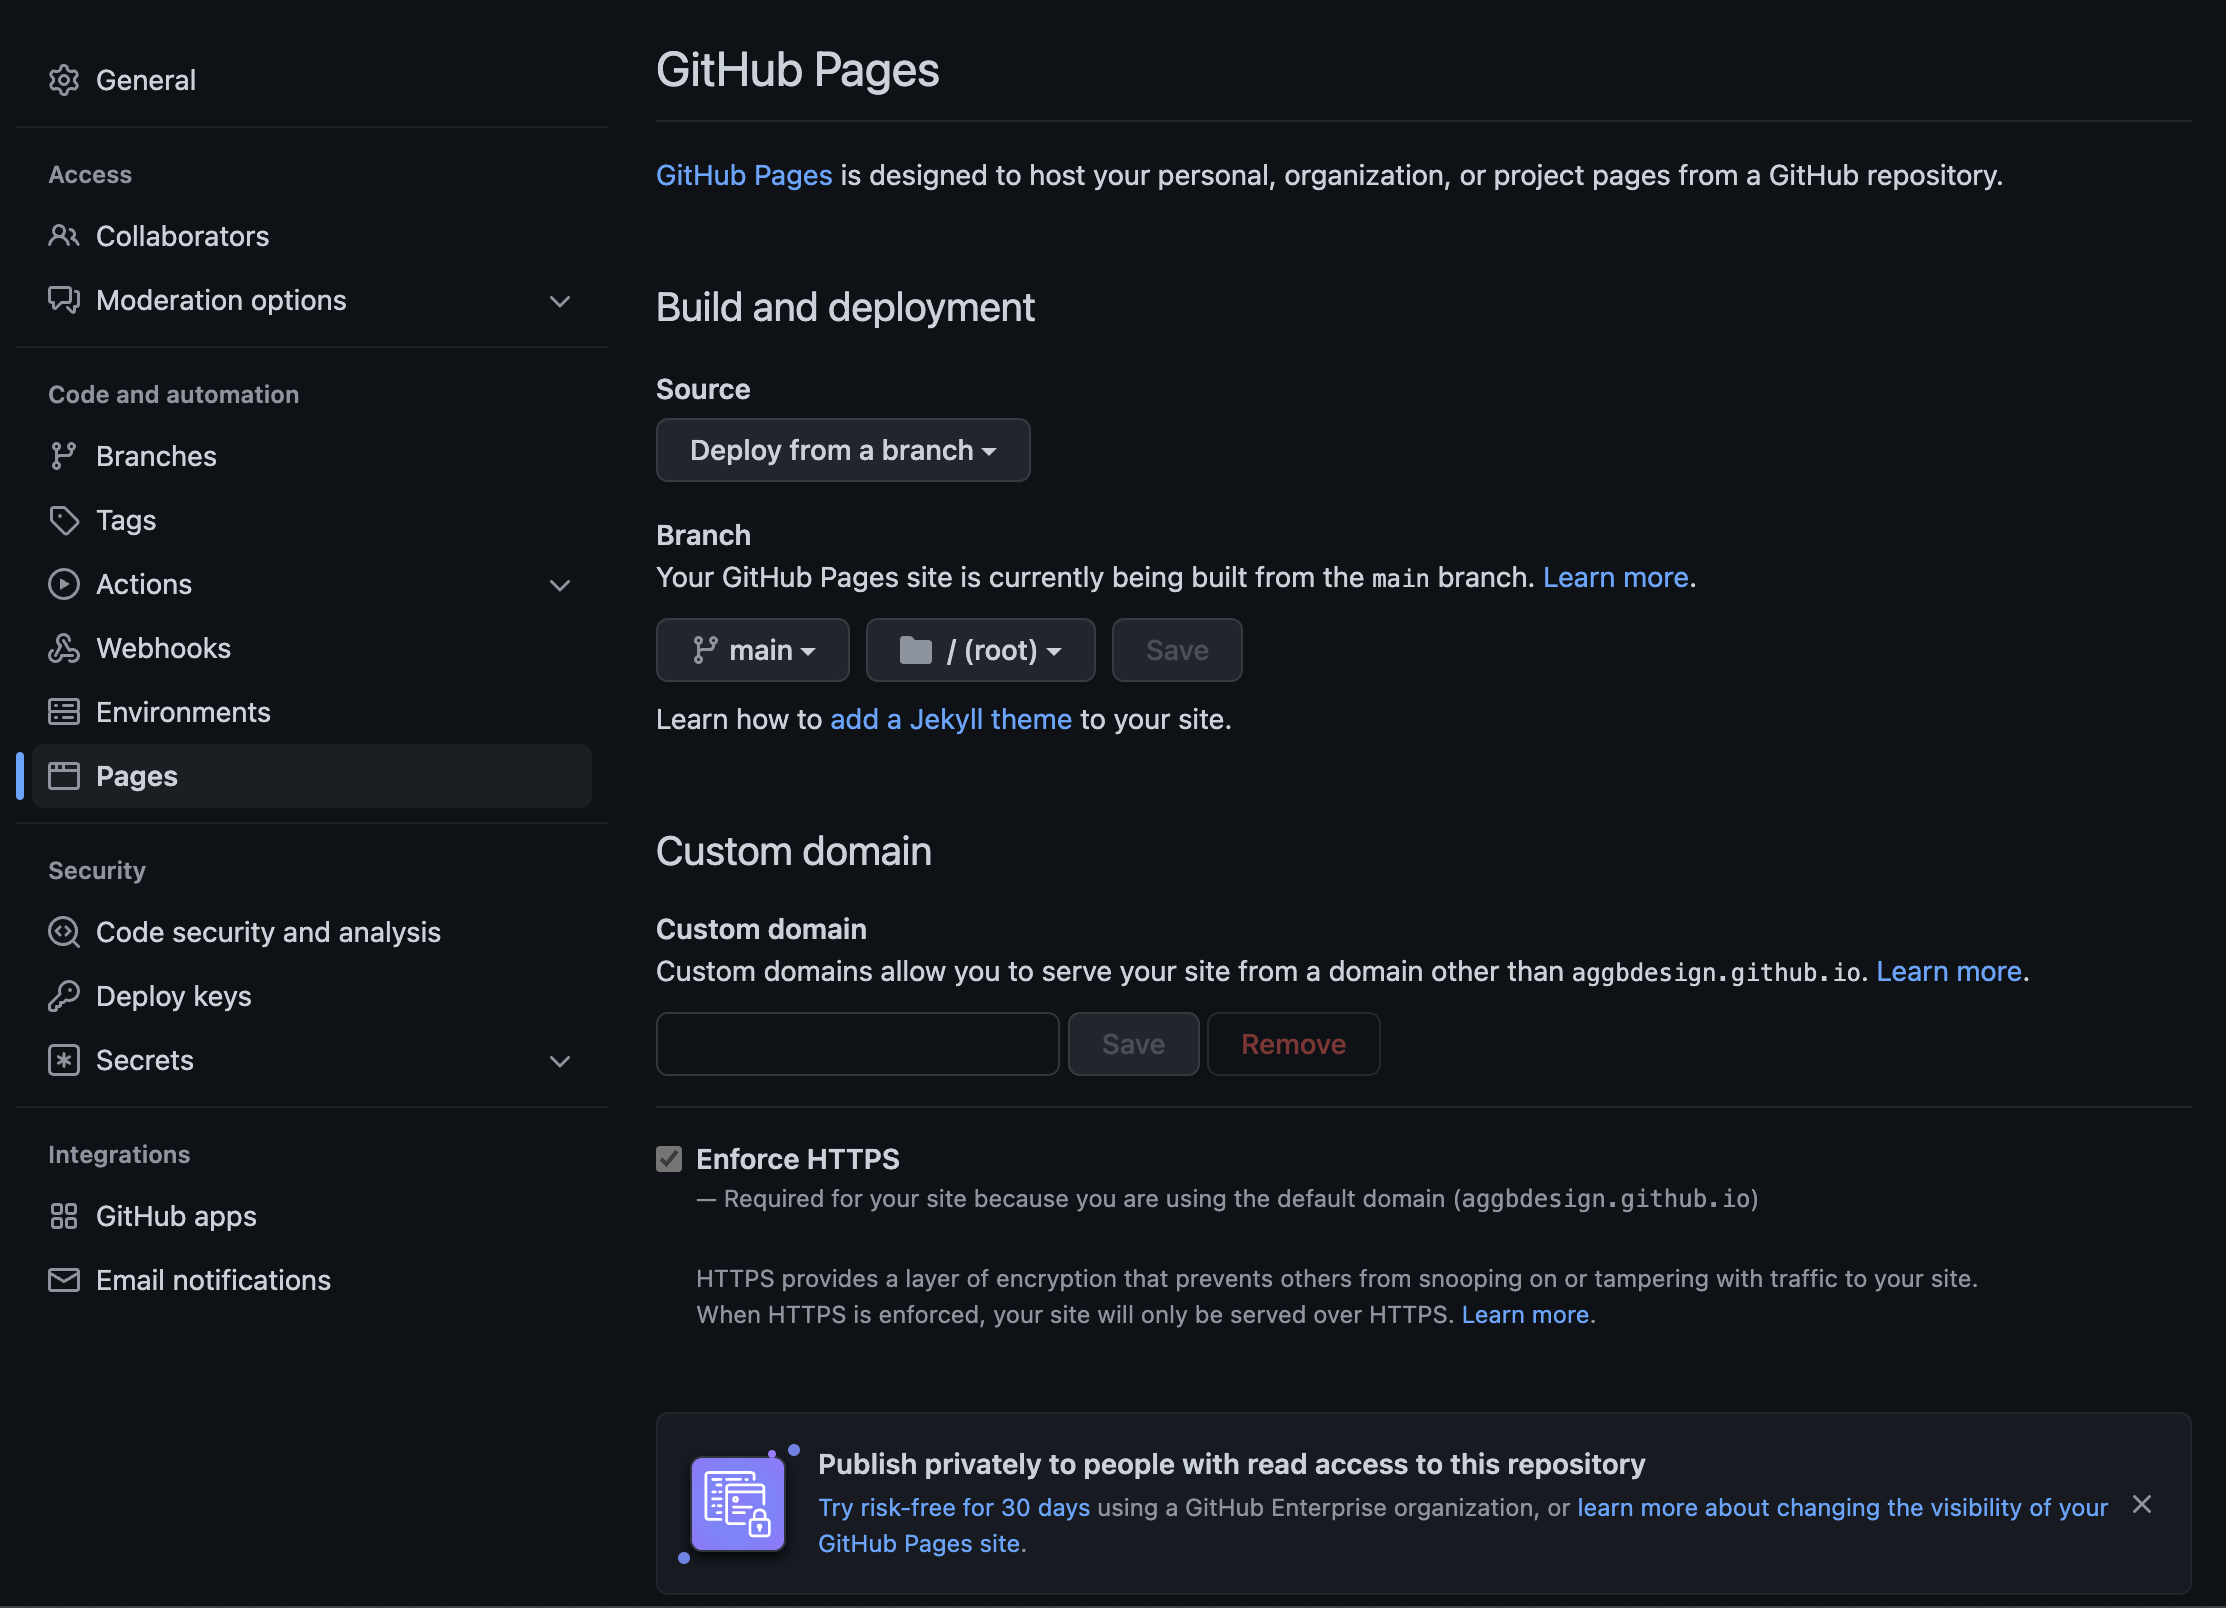Click the "Build and deployment" heading text
The image size is (2226, 1608).
(845, 307)
